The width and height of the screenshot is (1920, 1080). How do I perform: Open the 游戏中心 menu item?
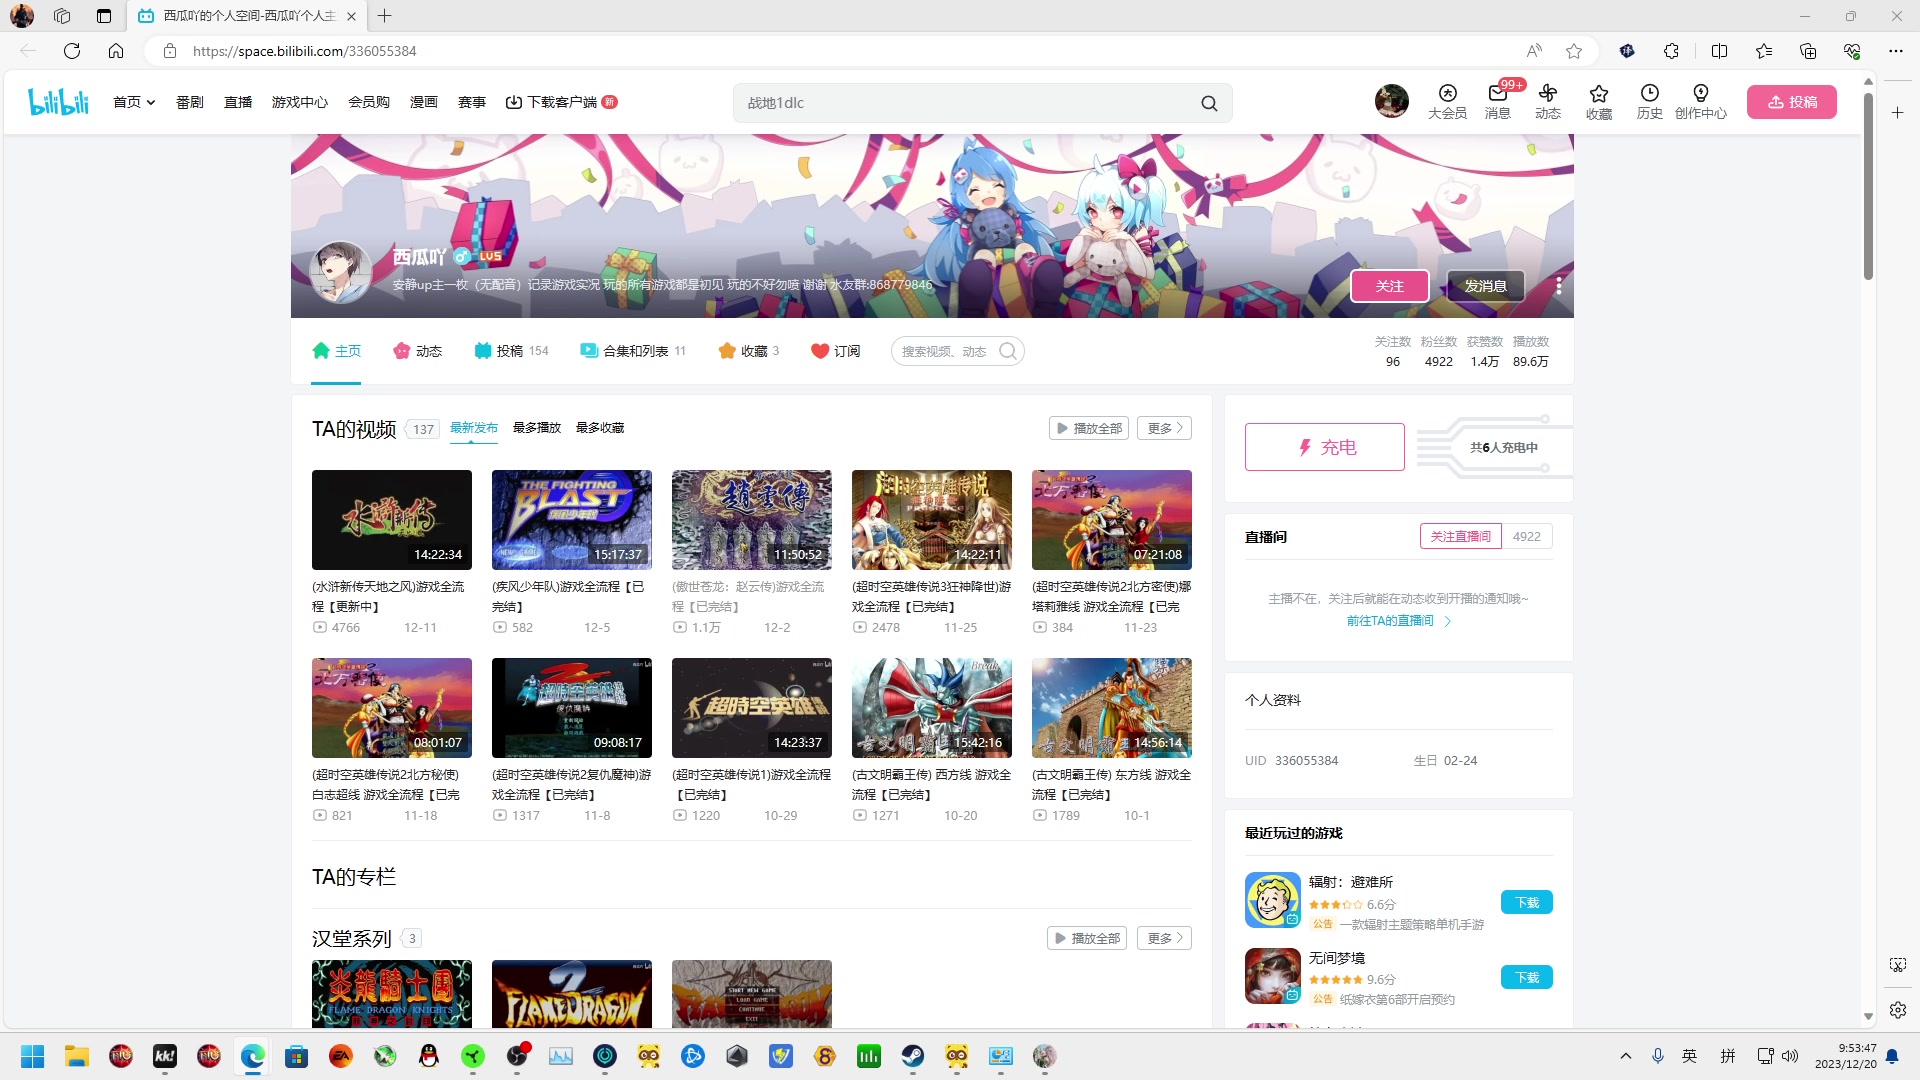coord(299,101)
